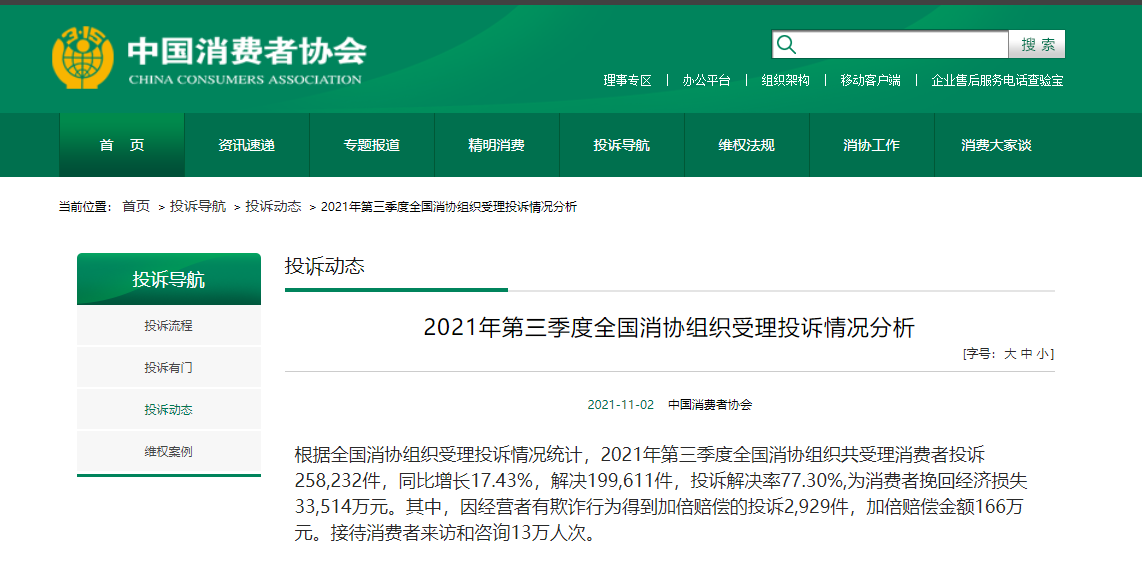Click the China Consumers Association 315 logo

point(82,57)
